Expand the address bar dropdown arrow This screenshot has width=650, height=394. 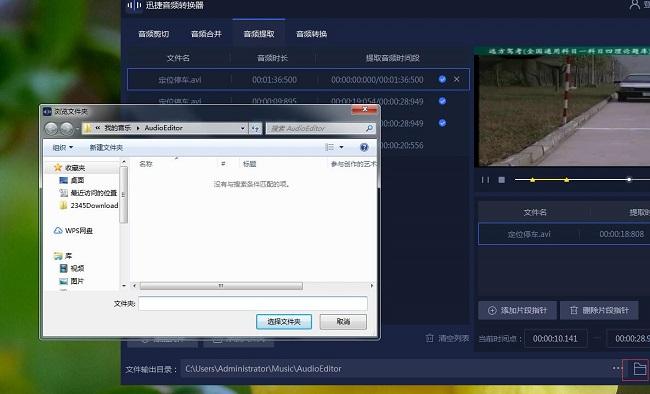(x=243, y=128)
